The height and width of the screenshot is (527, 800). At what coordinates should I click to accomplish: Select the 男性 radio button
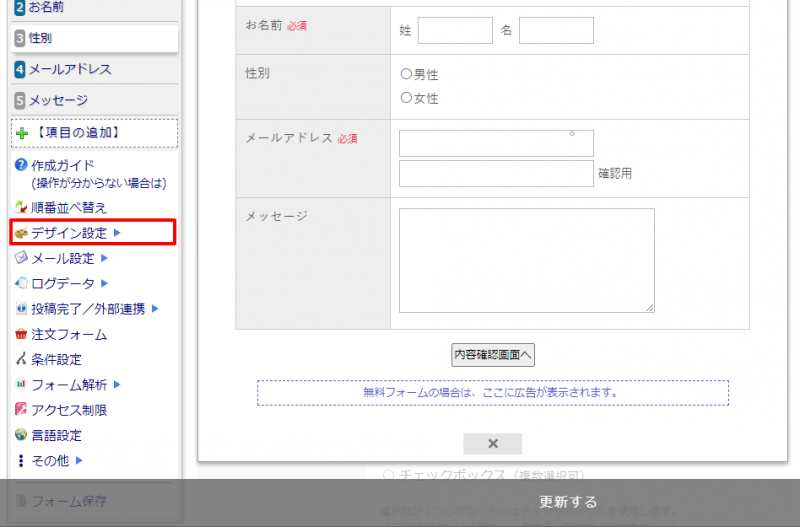point(406,74)
